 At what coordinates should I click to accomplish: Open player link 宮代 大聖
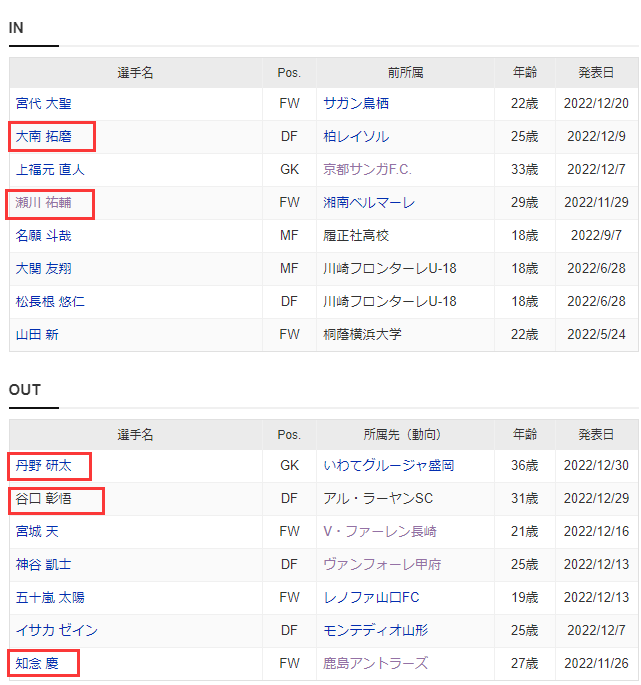pos(43,104)
